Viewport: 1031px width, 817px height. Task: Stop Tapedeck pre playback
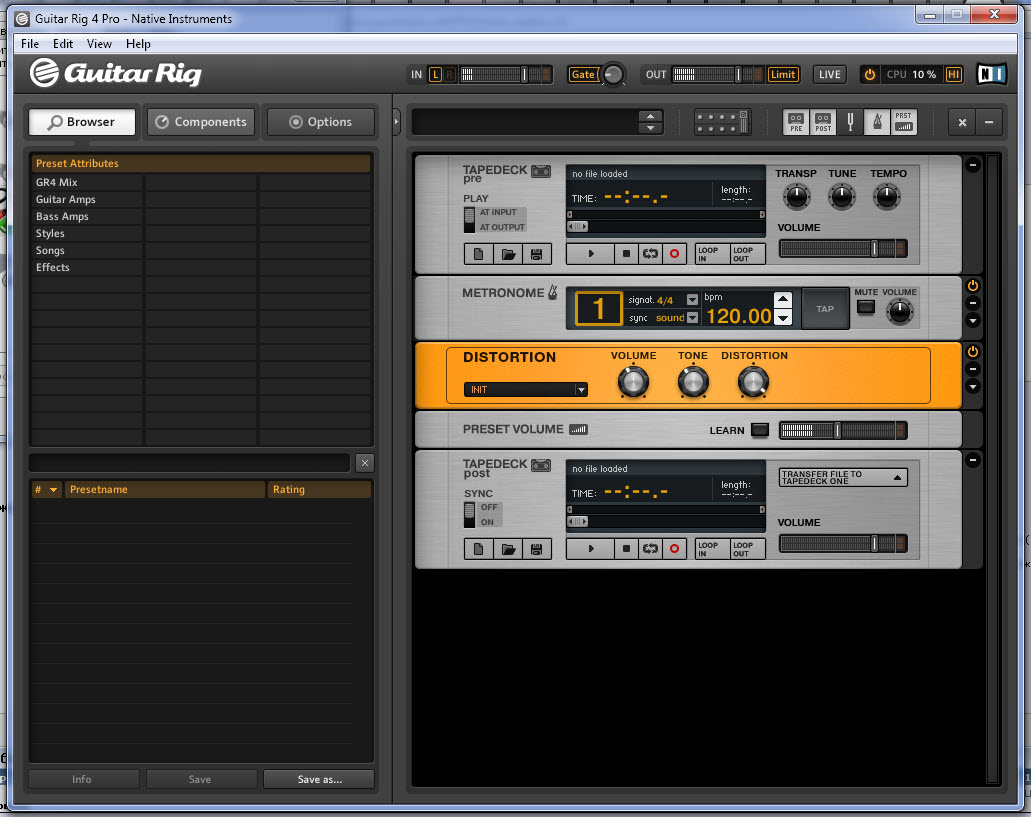[626, 254]
